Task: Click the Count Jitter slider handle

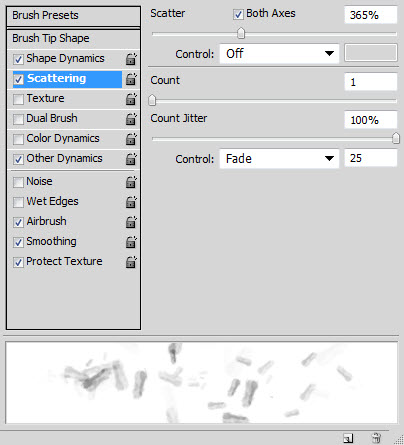Action: tap(396, 138)
